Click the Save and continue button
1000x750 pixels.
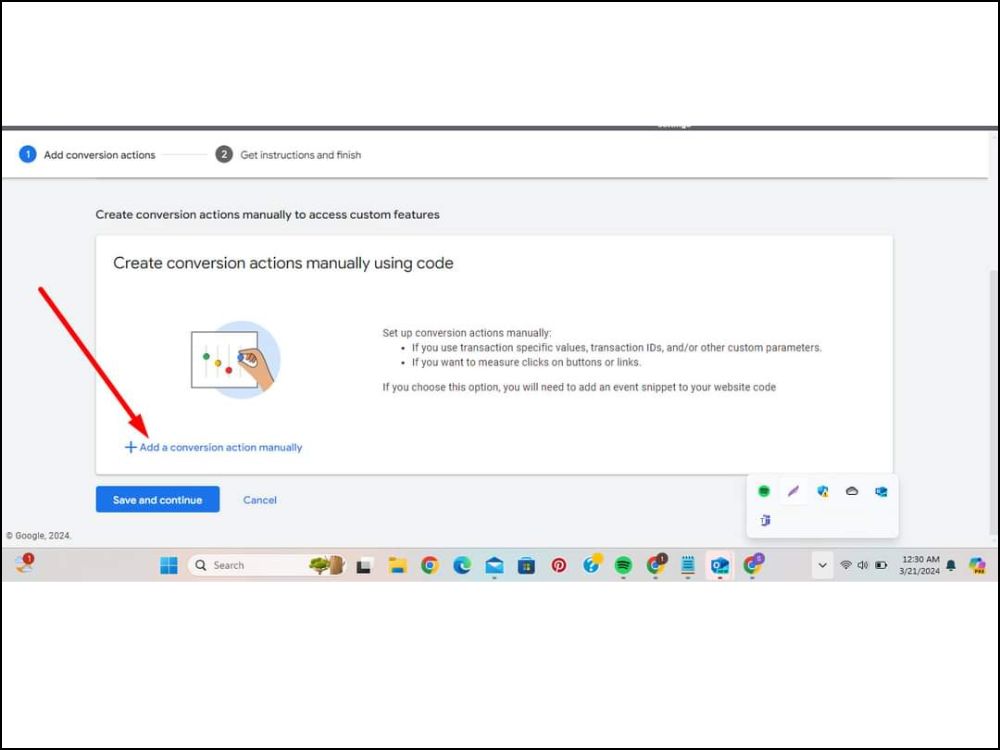tap(158, 499)
